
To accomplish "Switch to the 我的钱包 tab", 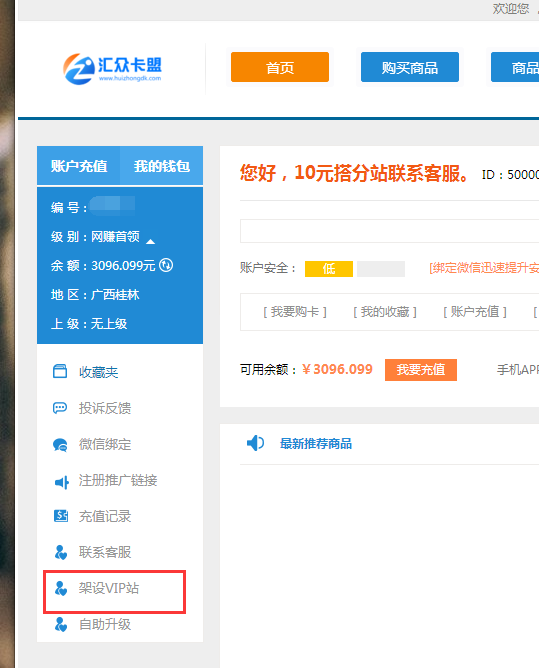I will (x=161, y=166).
